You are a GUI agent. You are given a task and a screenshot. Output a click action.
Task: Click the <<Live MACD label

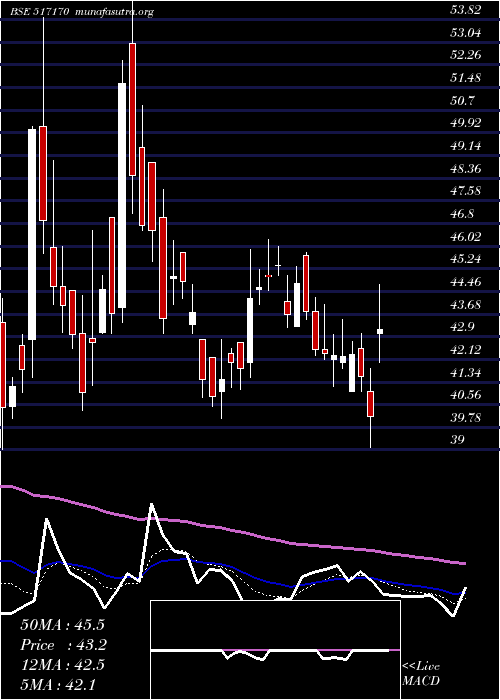point(421,674)
